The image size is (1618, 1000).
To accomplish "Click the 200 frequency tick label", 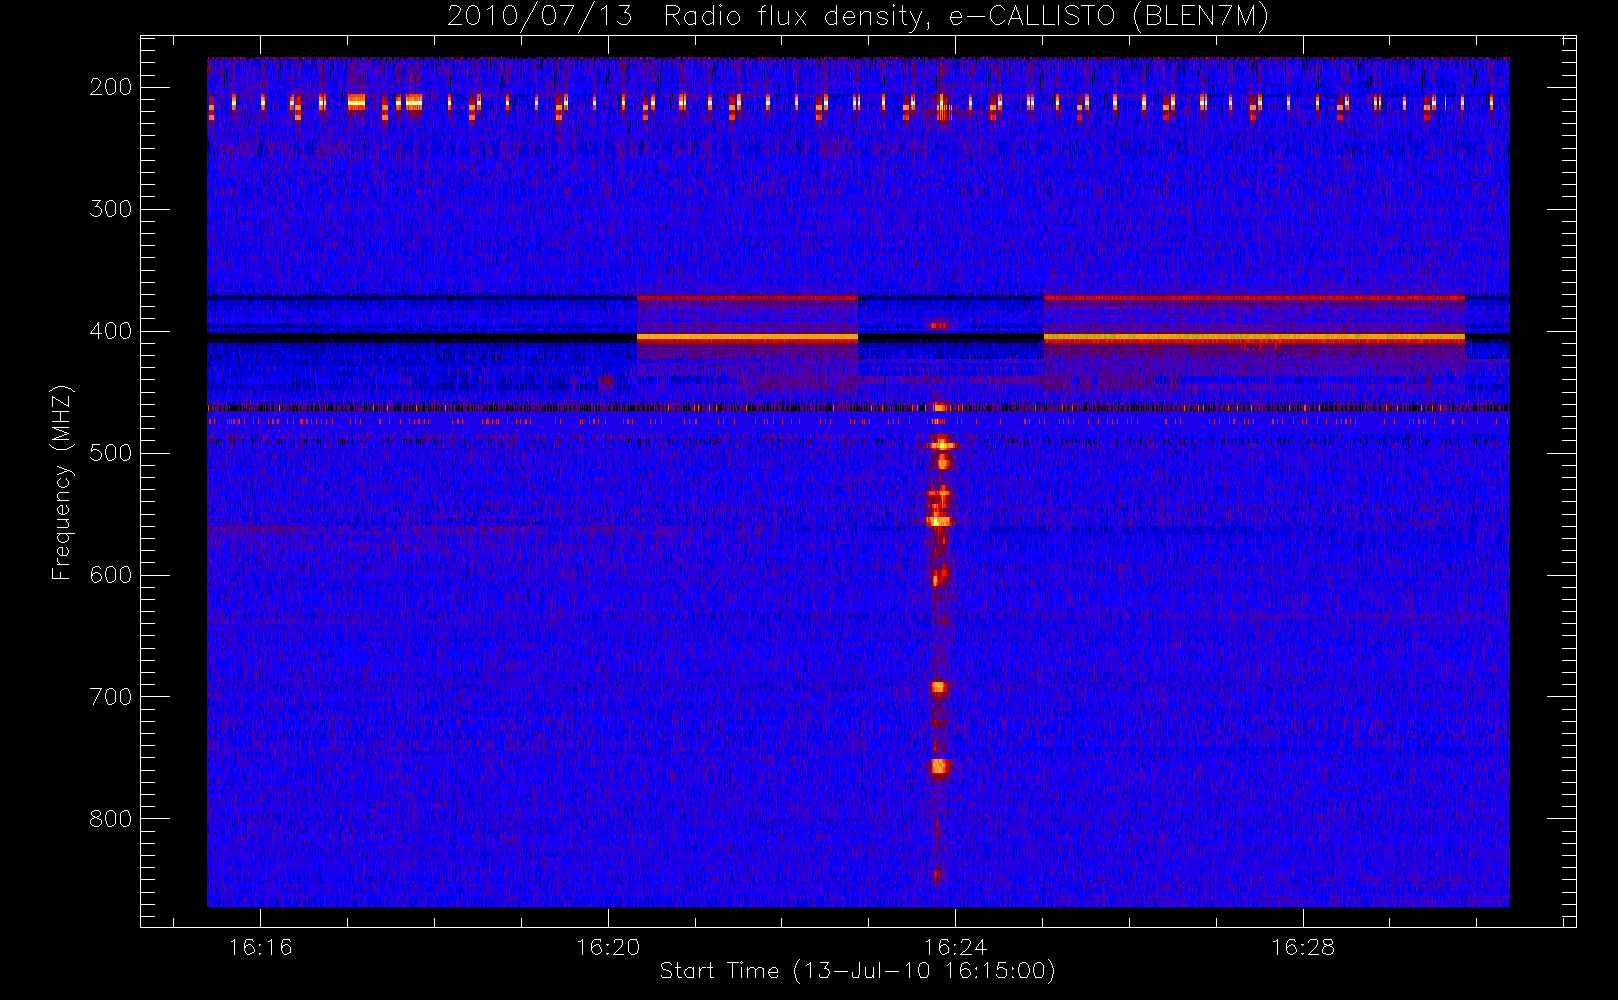I will (x=110, y=87).
